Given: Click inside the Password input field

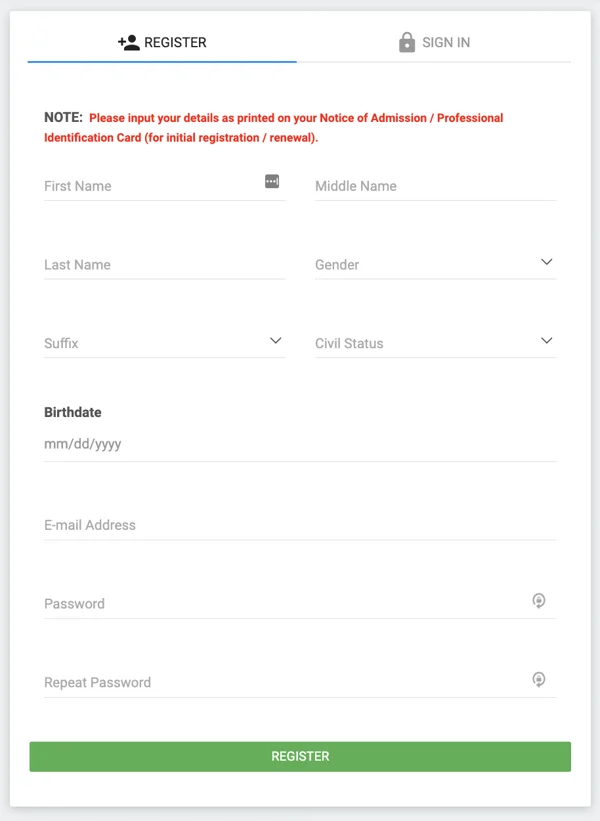Looking at the screenshot, I should [x=280, y=604].
